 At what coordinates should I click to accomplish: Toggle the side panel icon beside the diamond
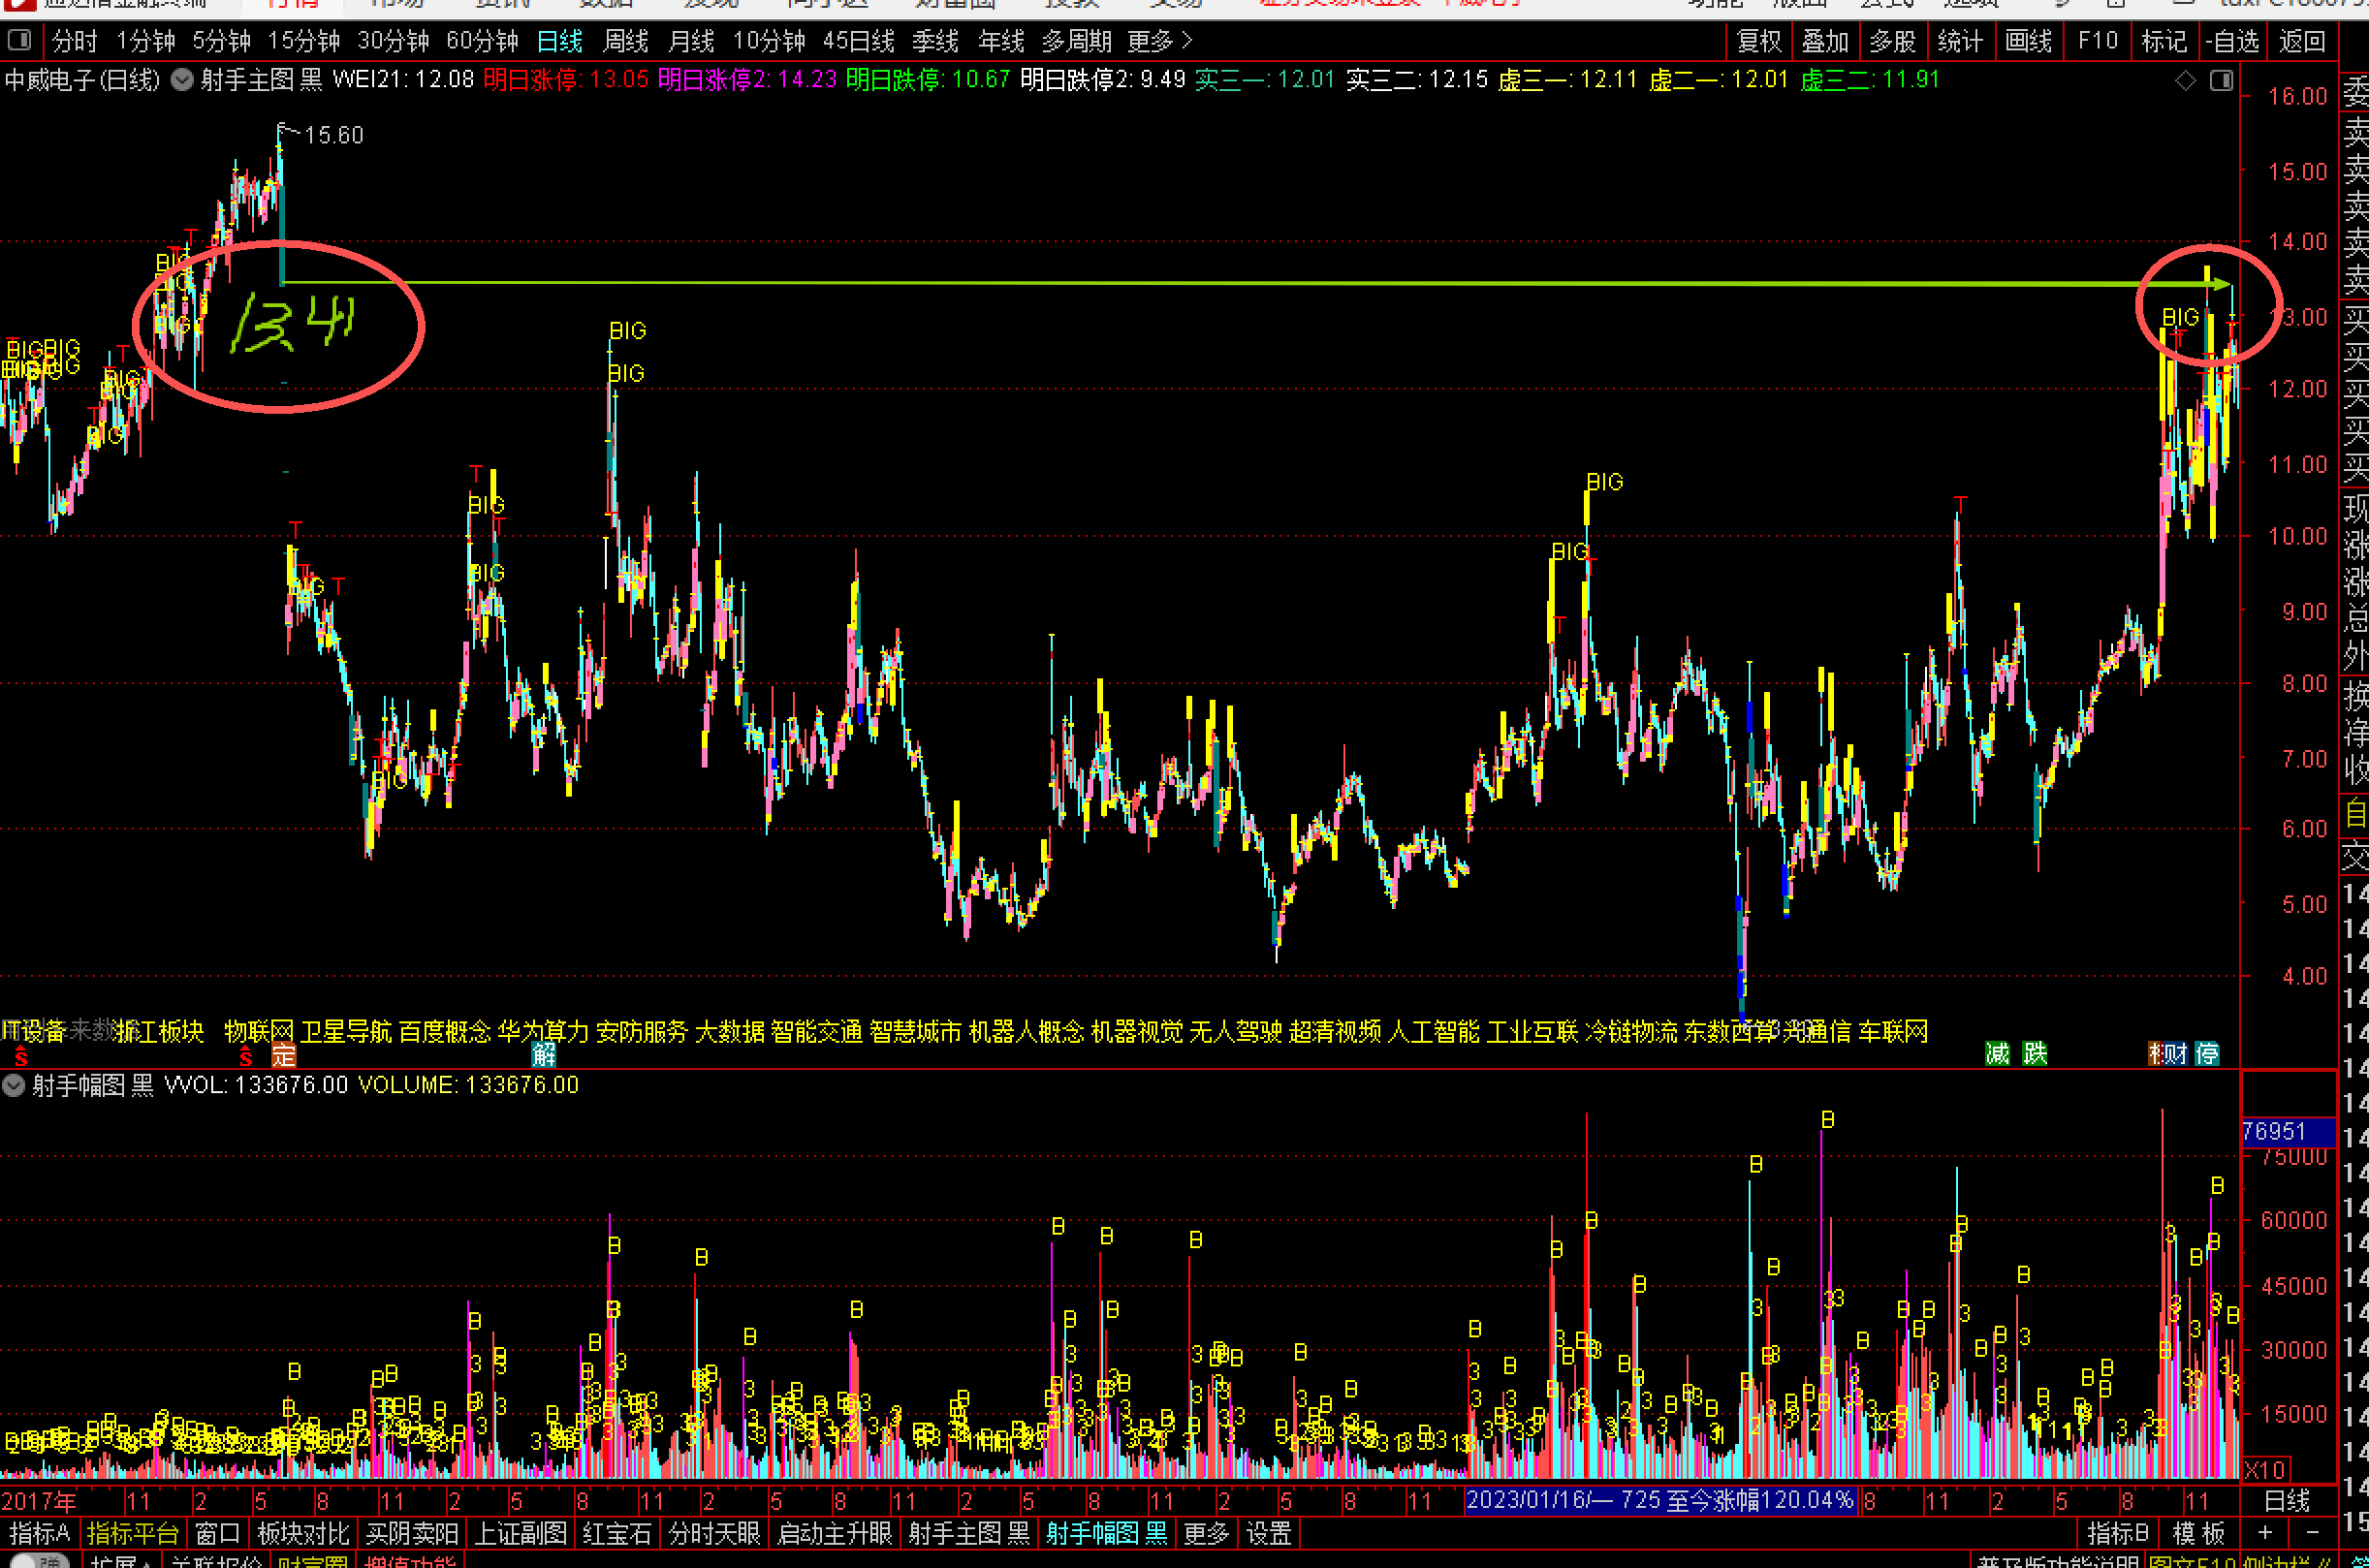2221,81
